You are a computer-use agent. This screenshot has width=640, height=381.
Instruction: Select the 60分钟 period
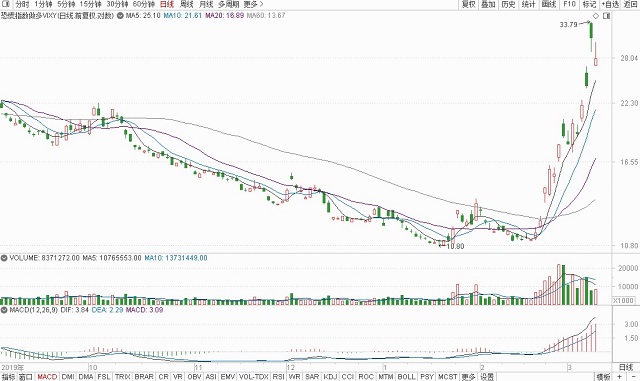(x=144, y=4)
